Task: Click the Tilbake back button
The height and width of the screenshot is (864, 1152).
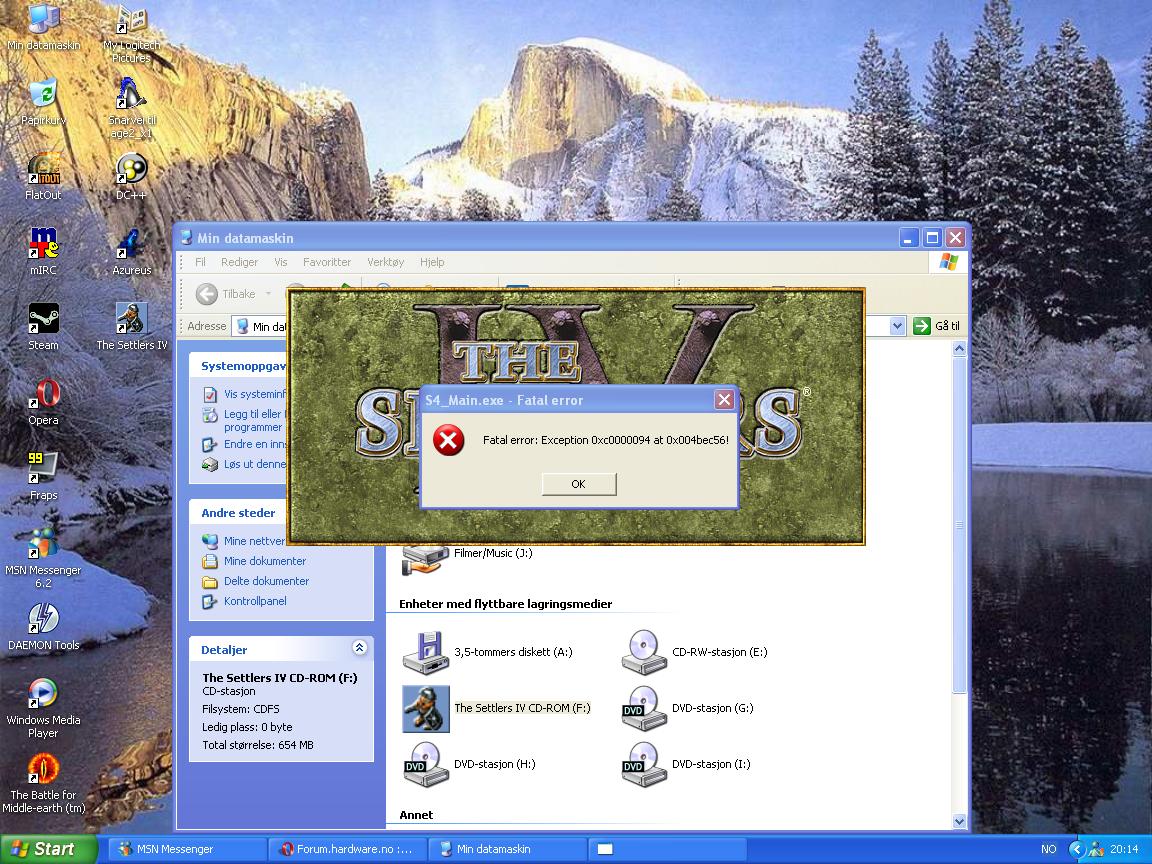Action: coord(226,294)
